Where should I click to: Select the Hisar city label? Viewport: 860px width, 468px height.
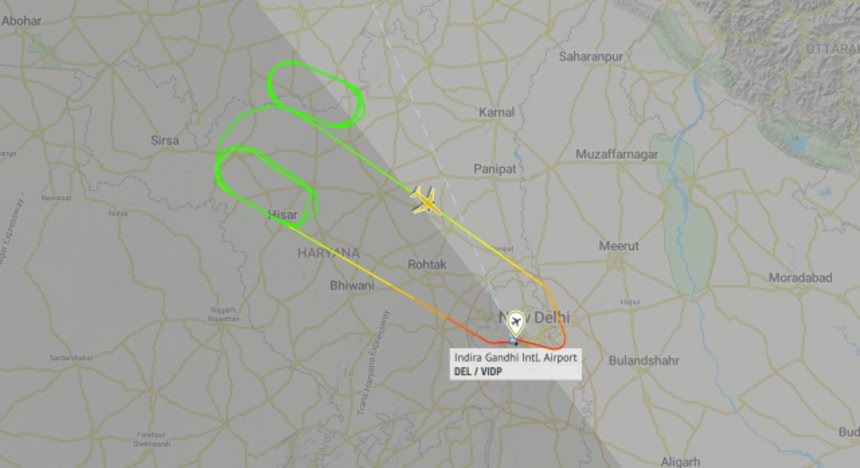tap(282, 215)
